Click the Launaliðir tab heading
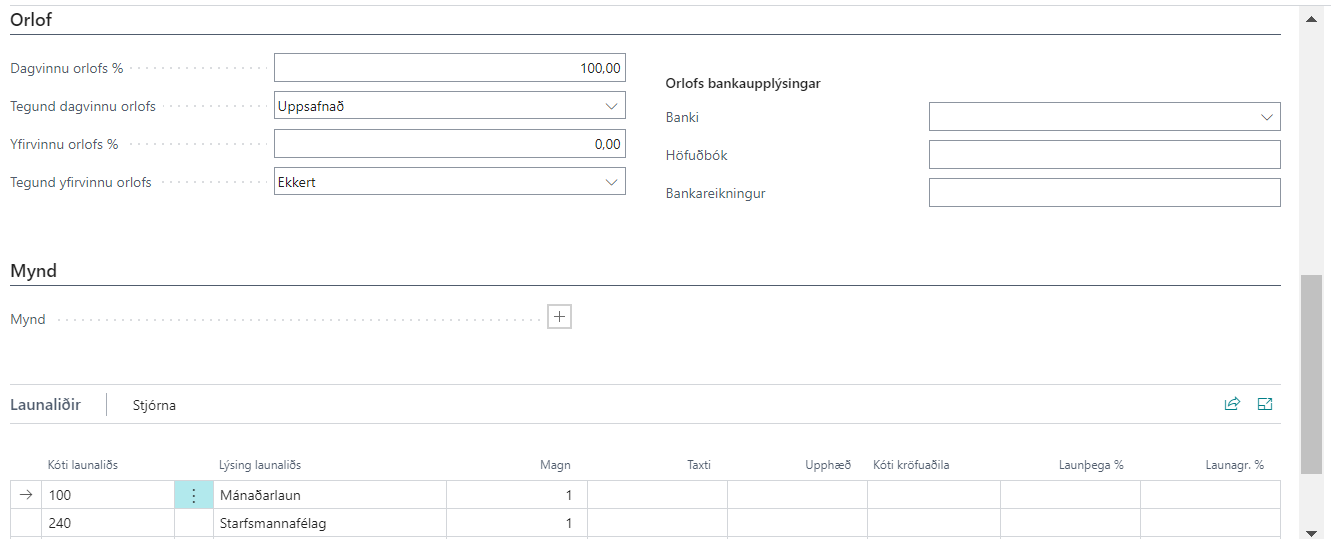 [45, 405]
